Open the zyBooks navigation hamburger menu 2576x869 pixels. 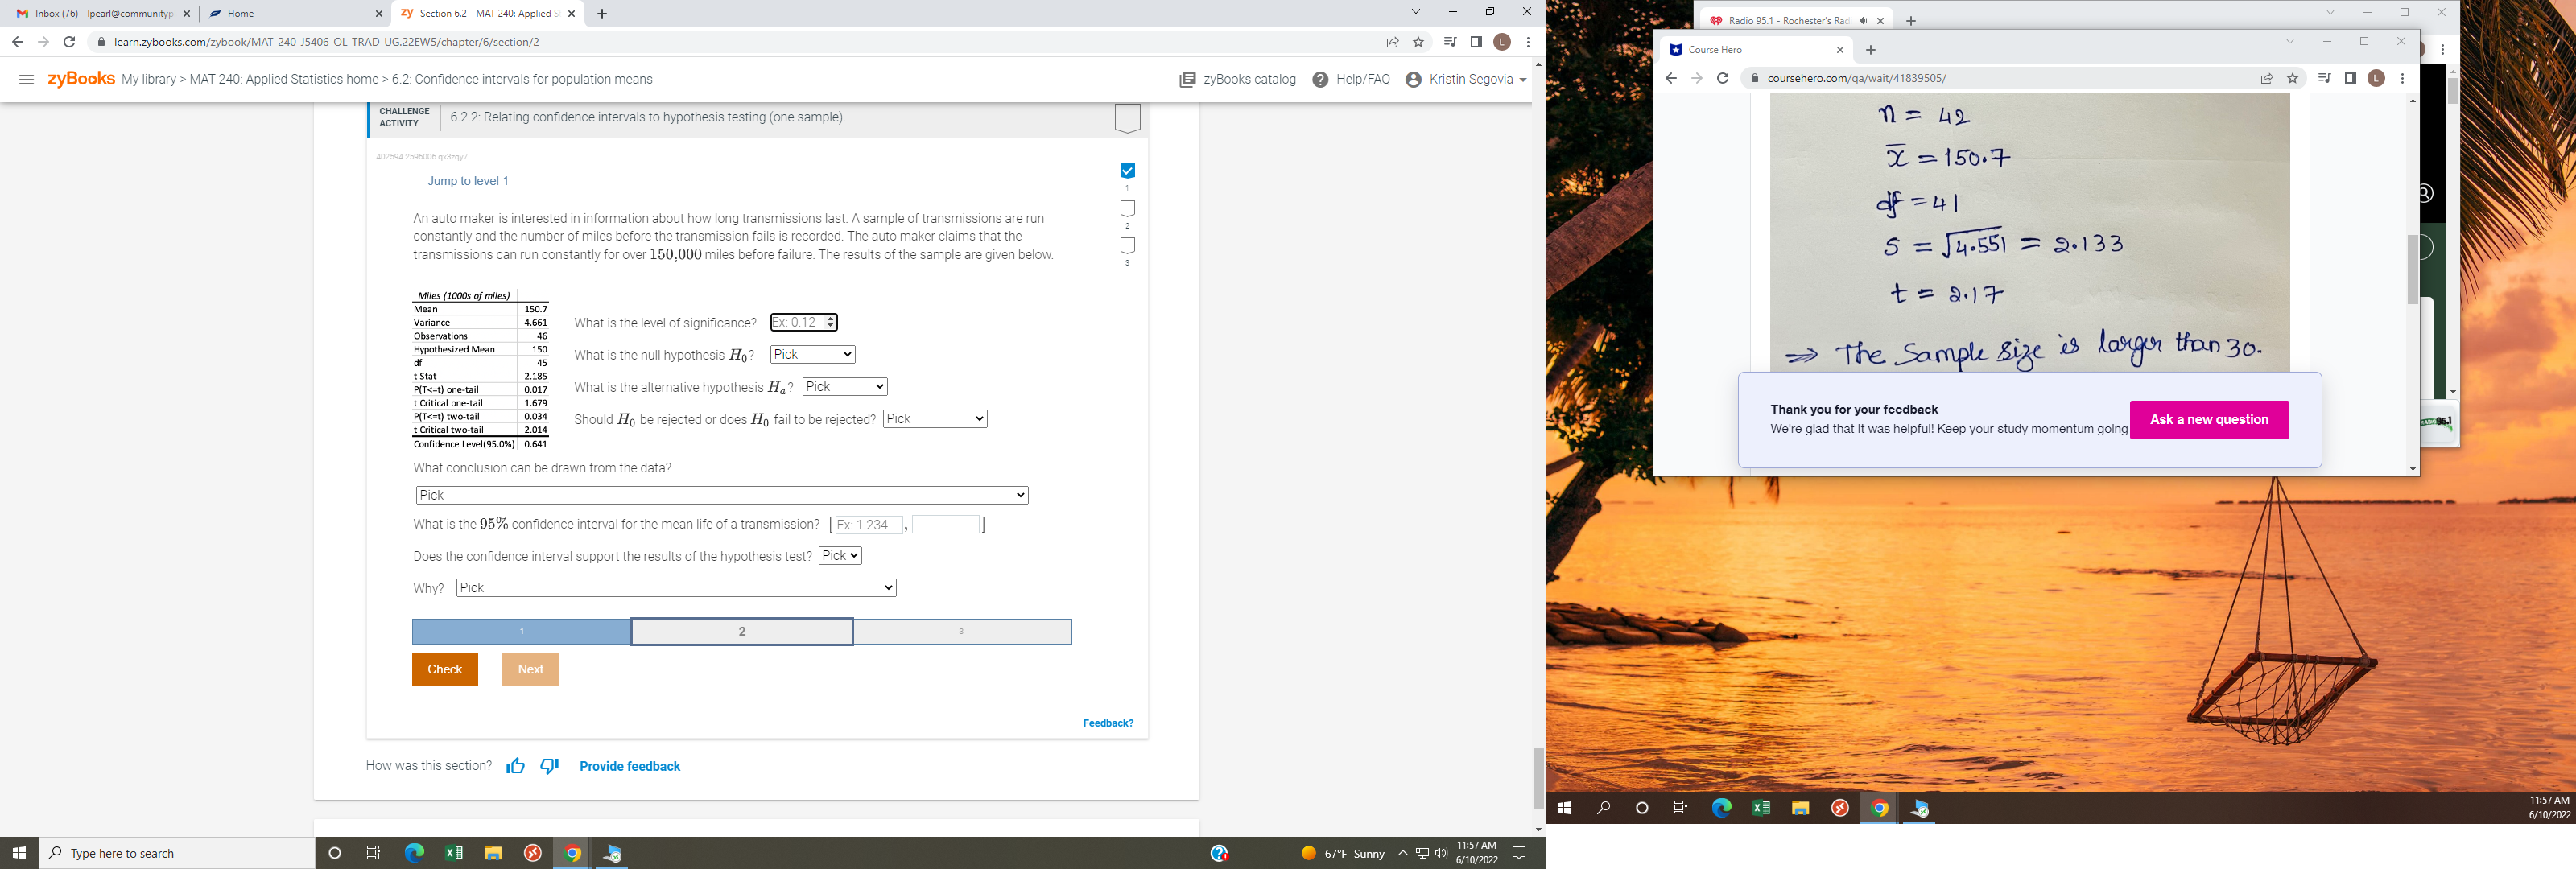point(27,79)
